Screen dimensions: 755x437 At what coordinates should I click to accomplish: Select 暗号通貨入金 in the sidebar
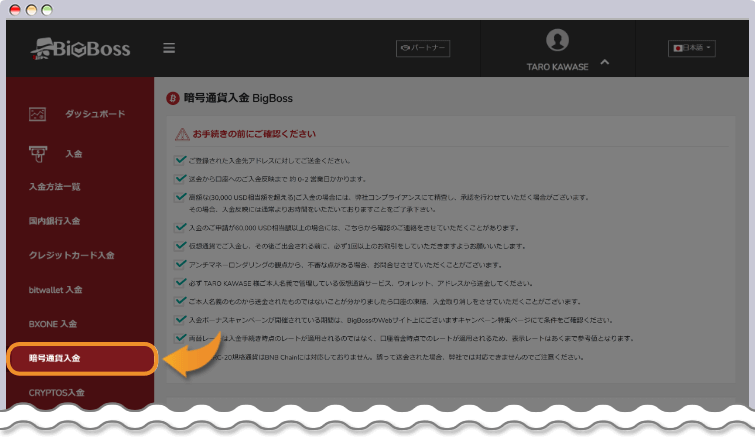82,359
